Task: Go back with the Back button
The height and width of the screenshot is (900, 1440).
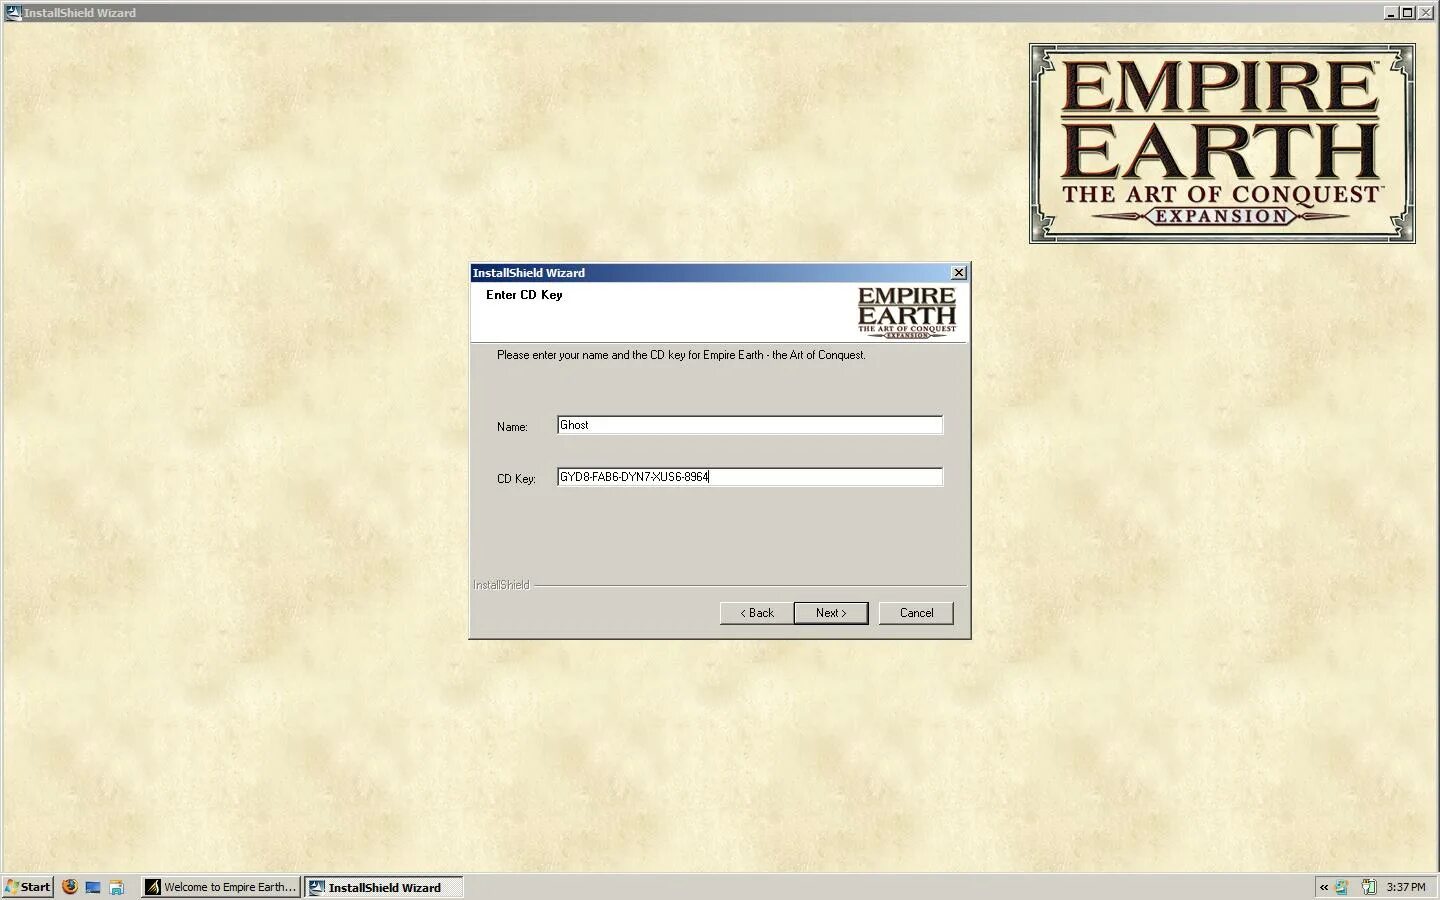Action: click(x=756, y=613)
